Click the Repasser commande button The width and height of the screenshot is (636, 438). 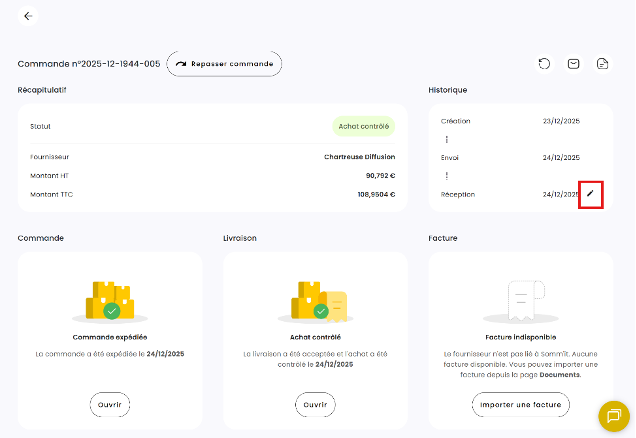224,64
